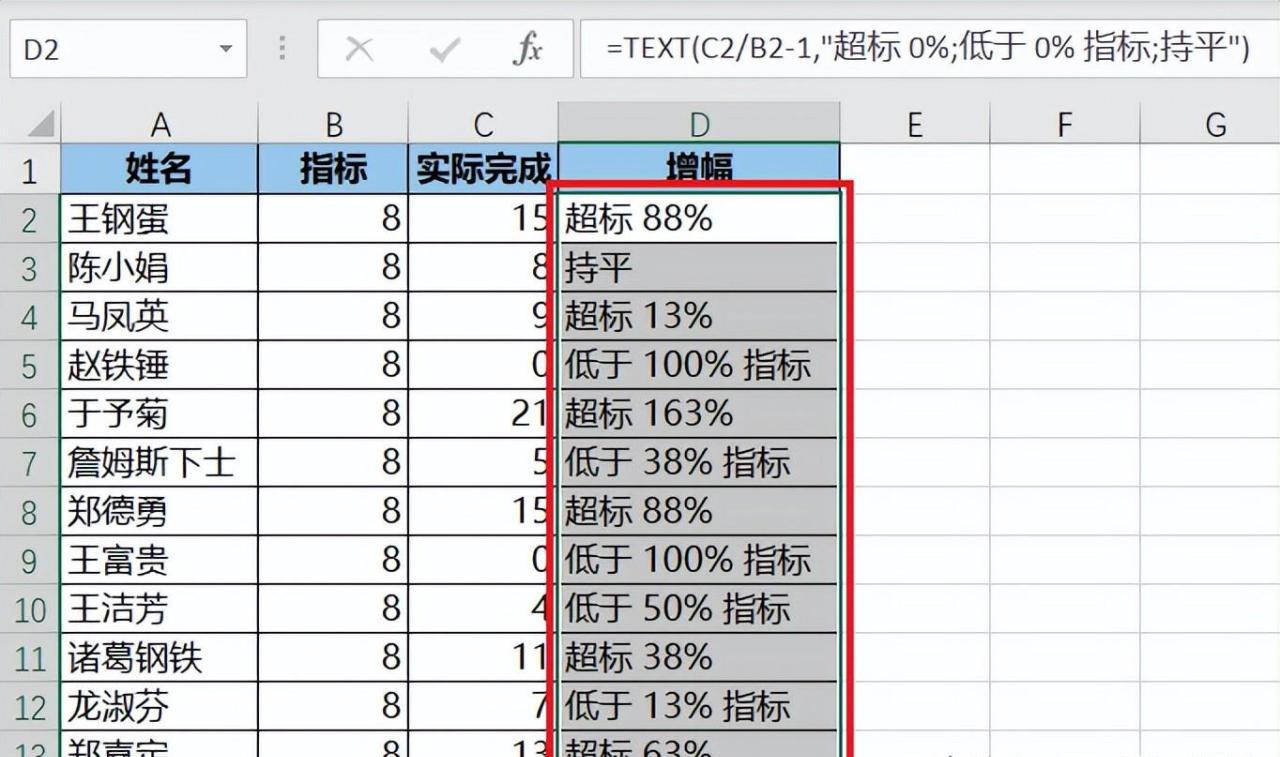Click cell containing 诸葛钢铁

click(160, 658)
